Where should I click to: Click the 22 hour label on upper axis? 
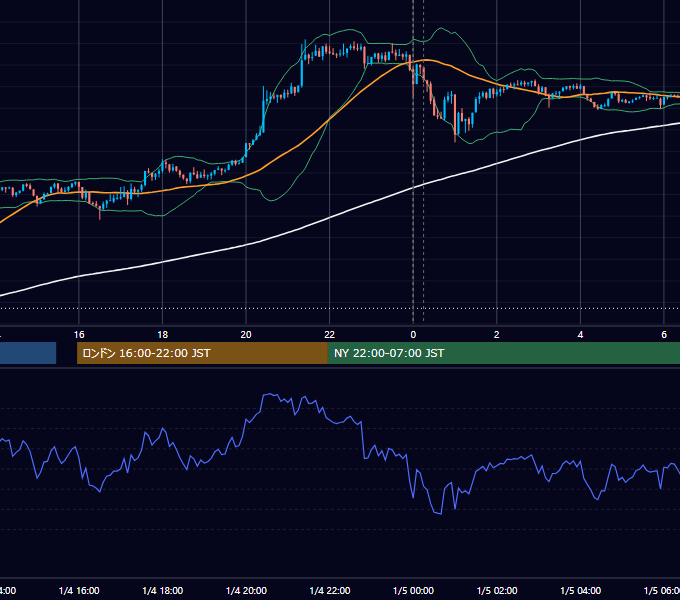pos(330,335)
